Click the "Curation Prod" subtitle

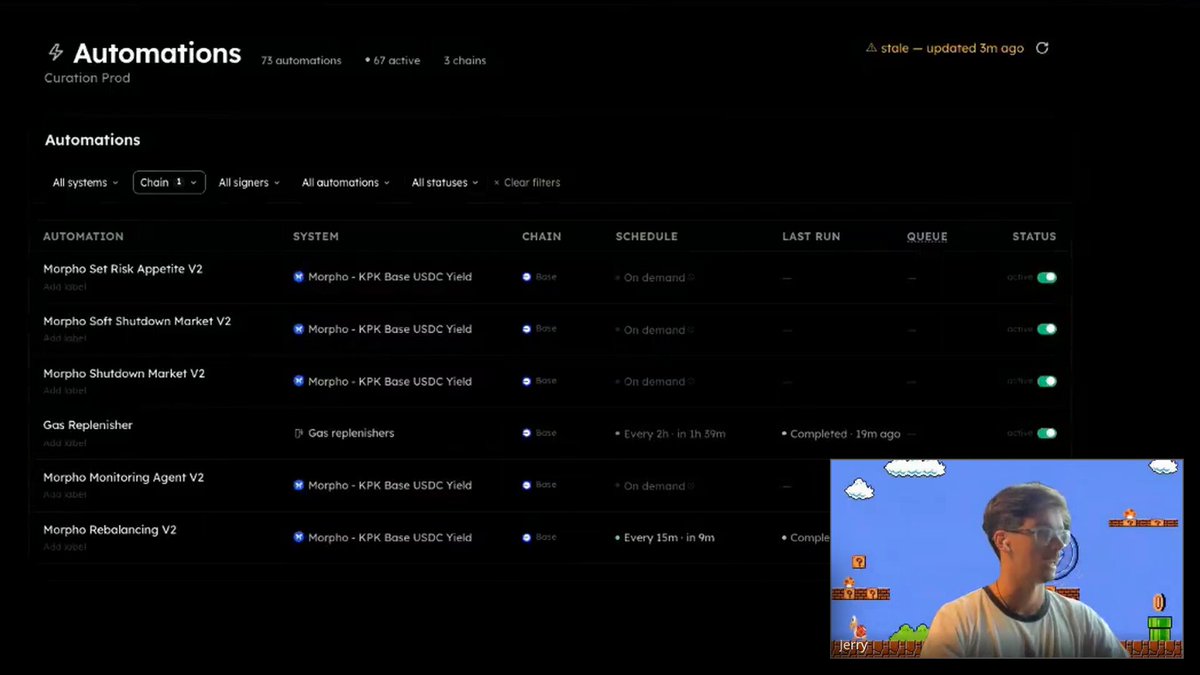87,78
